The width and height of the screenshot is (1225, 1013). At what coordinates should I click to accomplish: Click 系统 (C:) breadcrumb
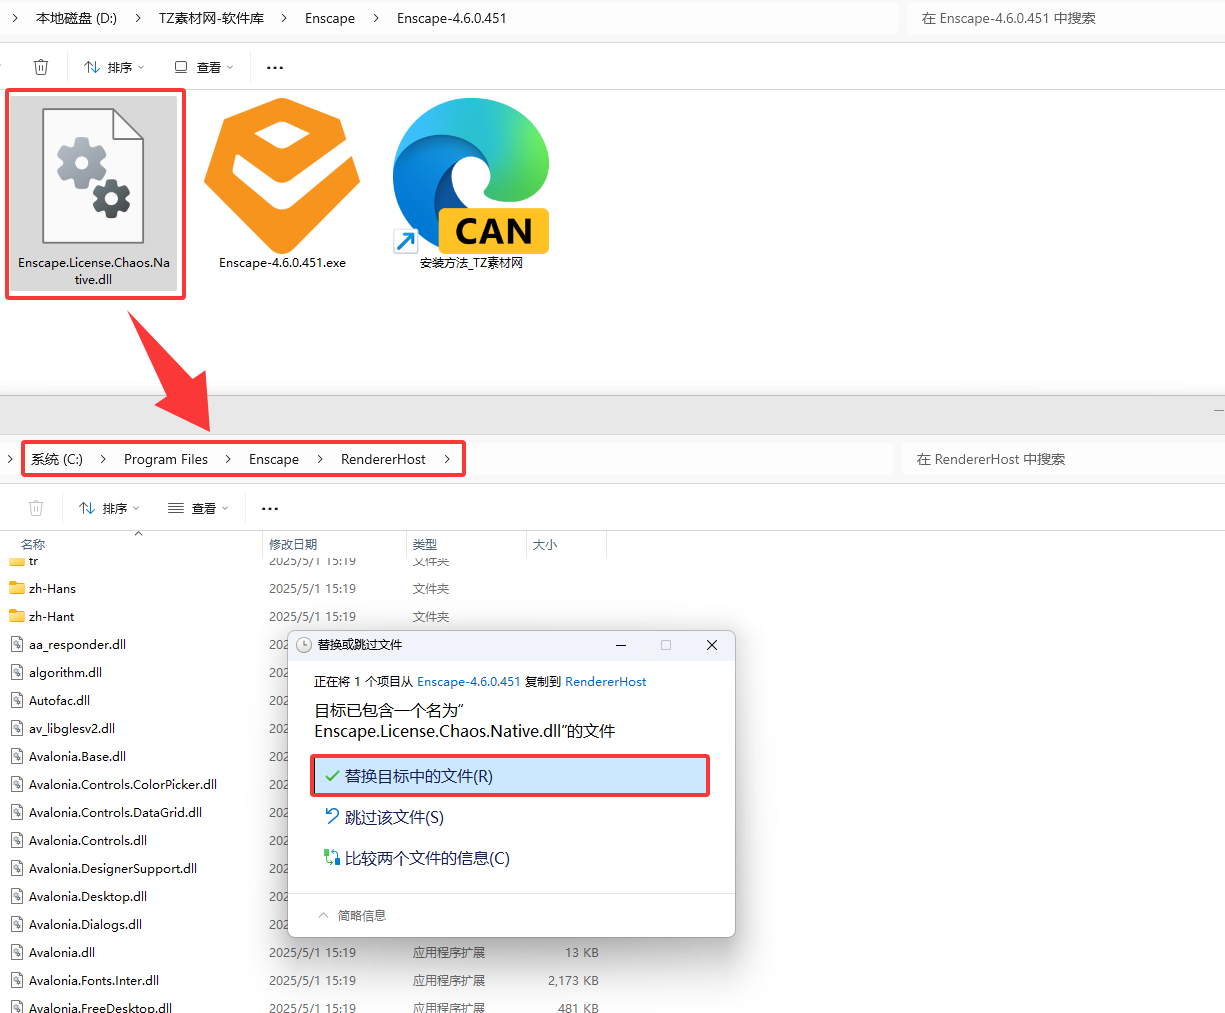tap(57, 459)
